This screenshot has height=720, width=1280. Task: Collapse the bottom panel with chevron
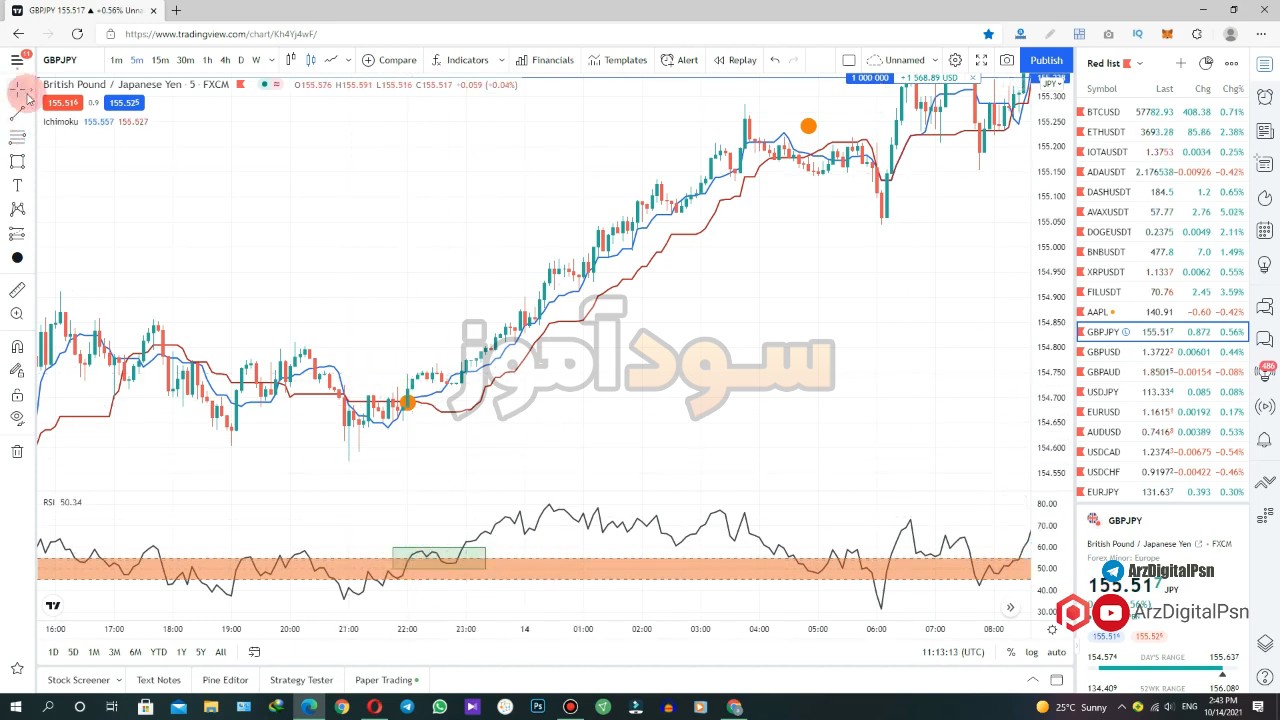click(1032, 680)
